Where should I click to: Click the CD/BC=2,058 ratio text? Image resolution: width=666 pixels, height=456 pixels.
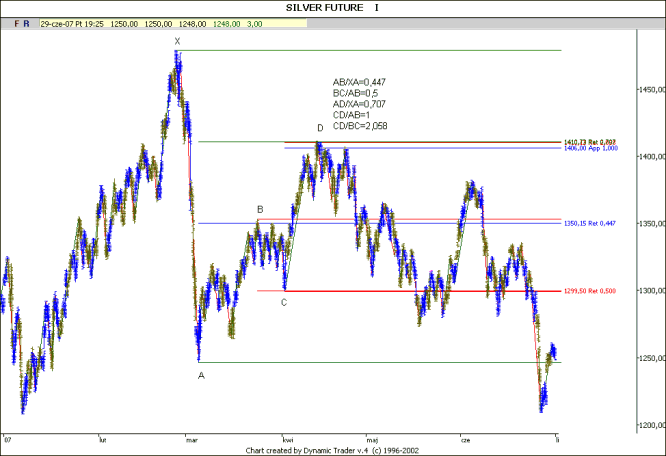click(359, 126)
